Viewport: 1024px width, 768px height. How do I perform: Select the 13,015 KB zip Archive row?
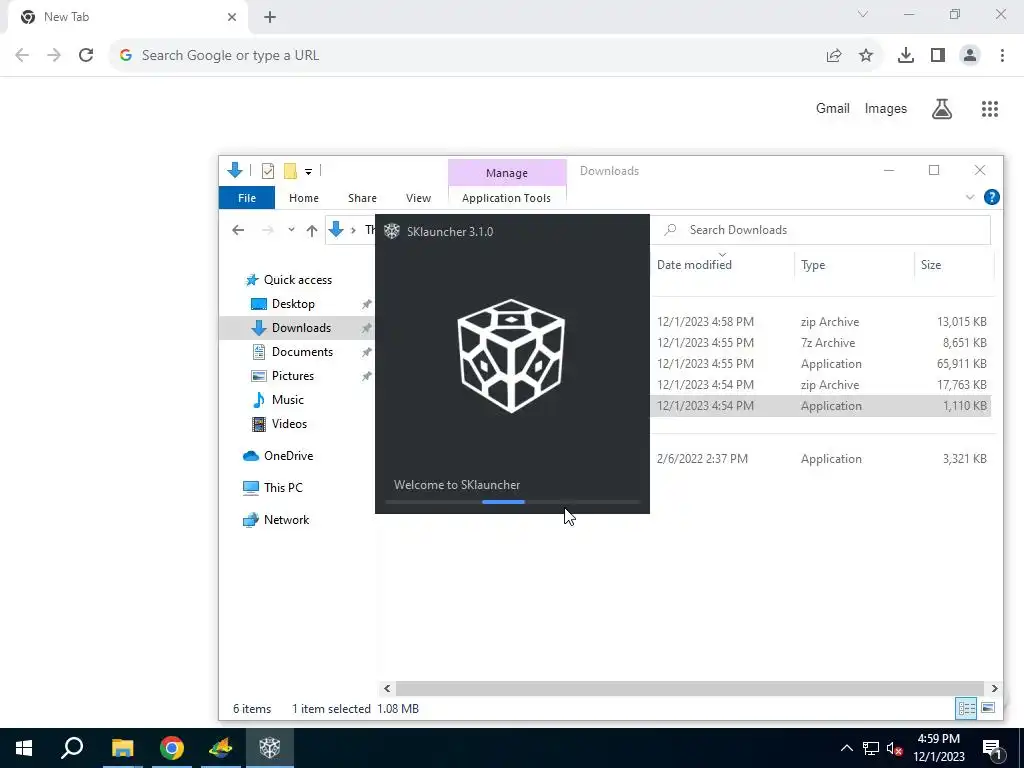[x=821, y=322]
